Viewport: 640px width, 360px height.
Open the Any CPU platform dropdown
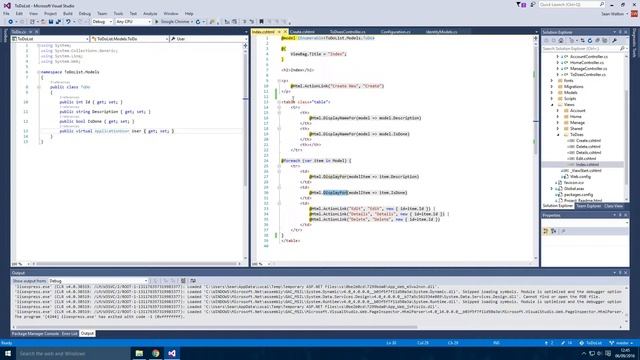click(x=133, y=22)
